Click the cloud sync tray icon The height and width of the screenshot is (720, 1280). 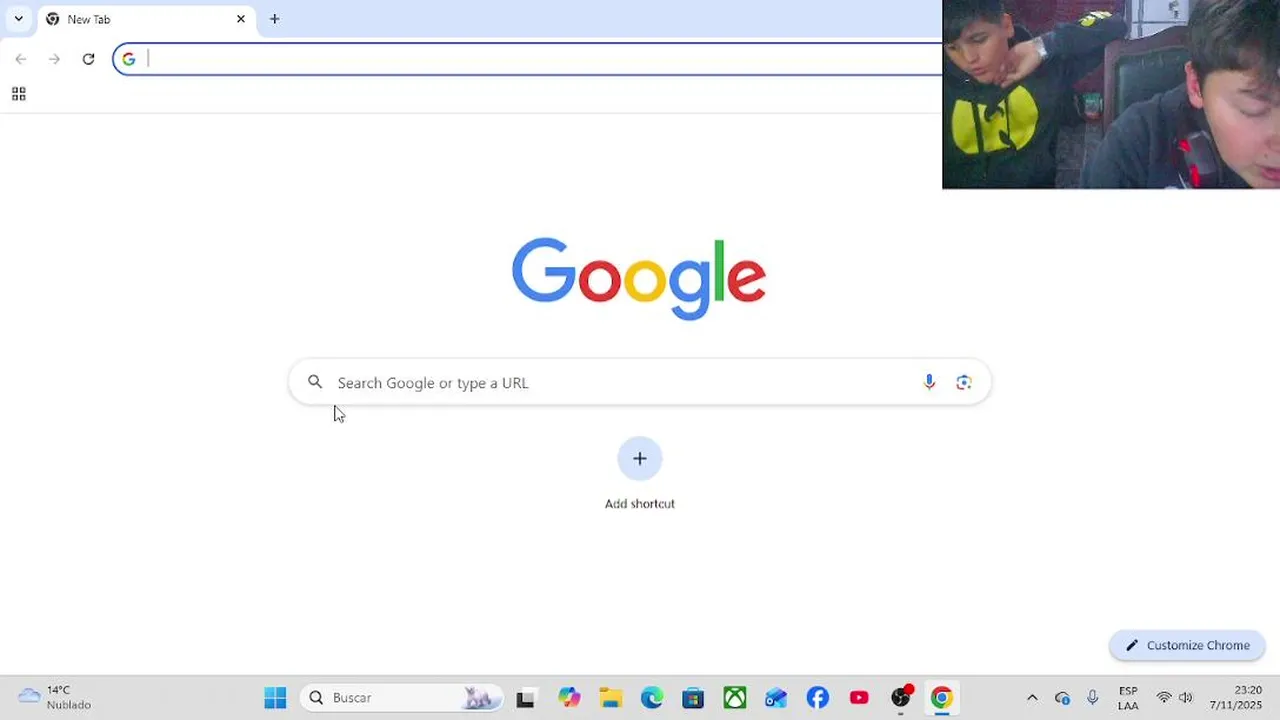coord(1062,698)
